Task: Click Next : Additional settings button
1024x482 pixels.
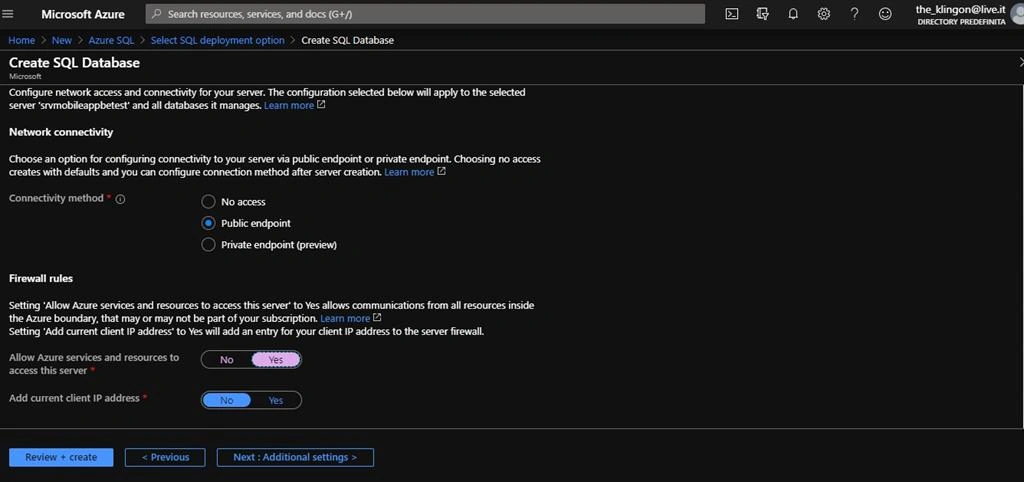Action: [295, 457]
